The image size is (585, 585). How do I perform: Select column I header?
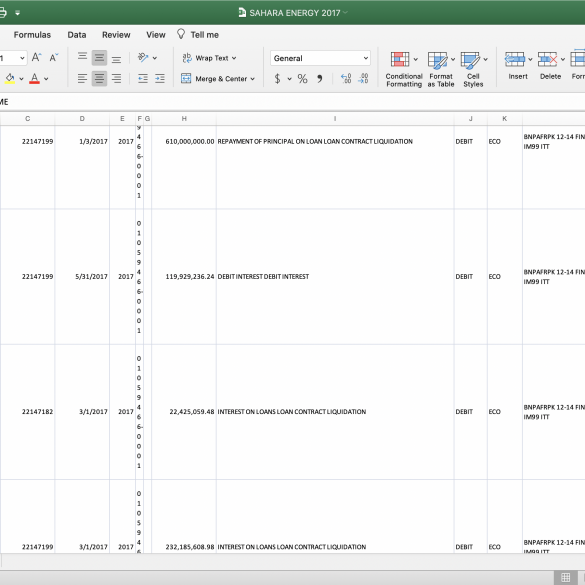click(335, 119)
